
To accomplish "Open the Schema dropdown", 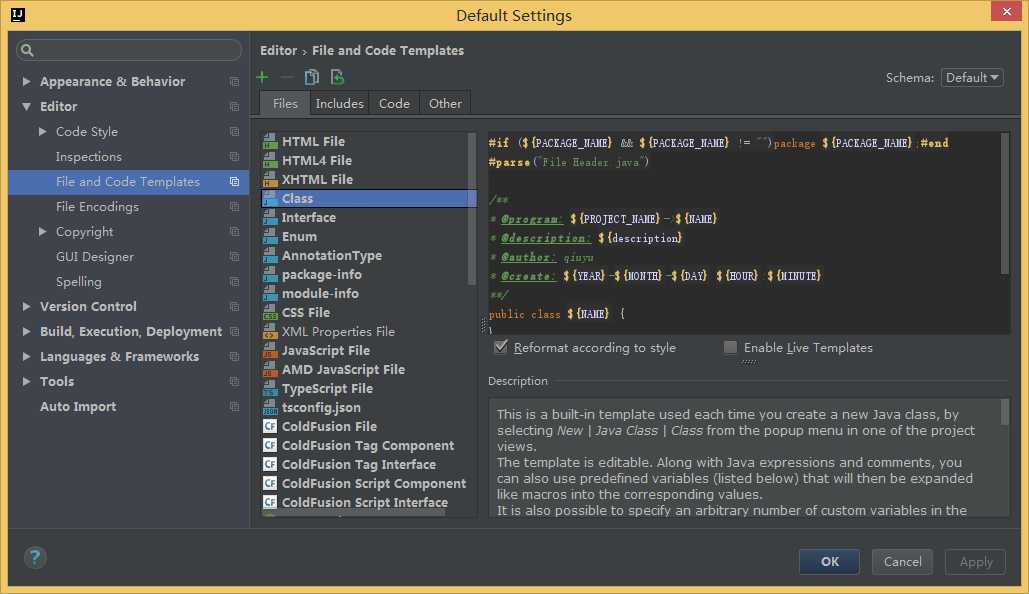I will [x=971, y=77].
